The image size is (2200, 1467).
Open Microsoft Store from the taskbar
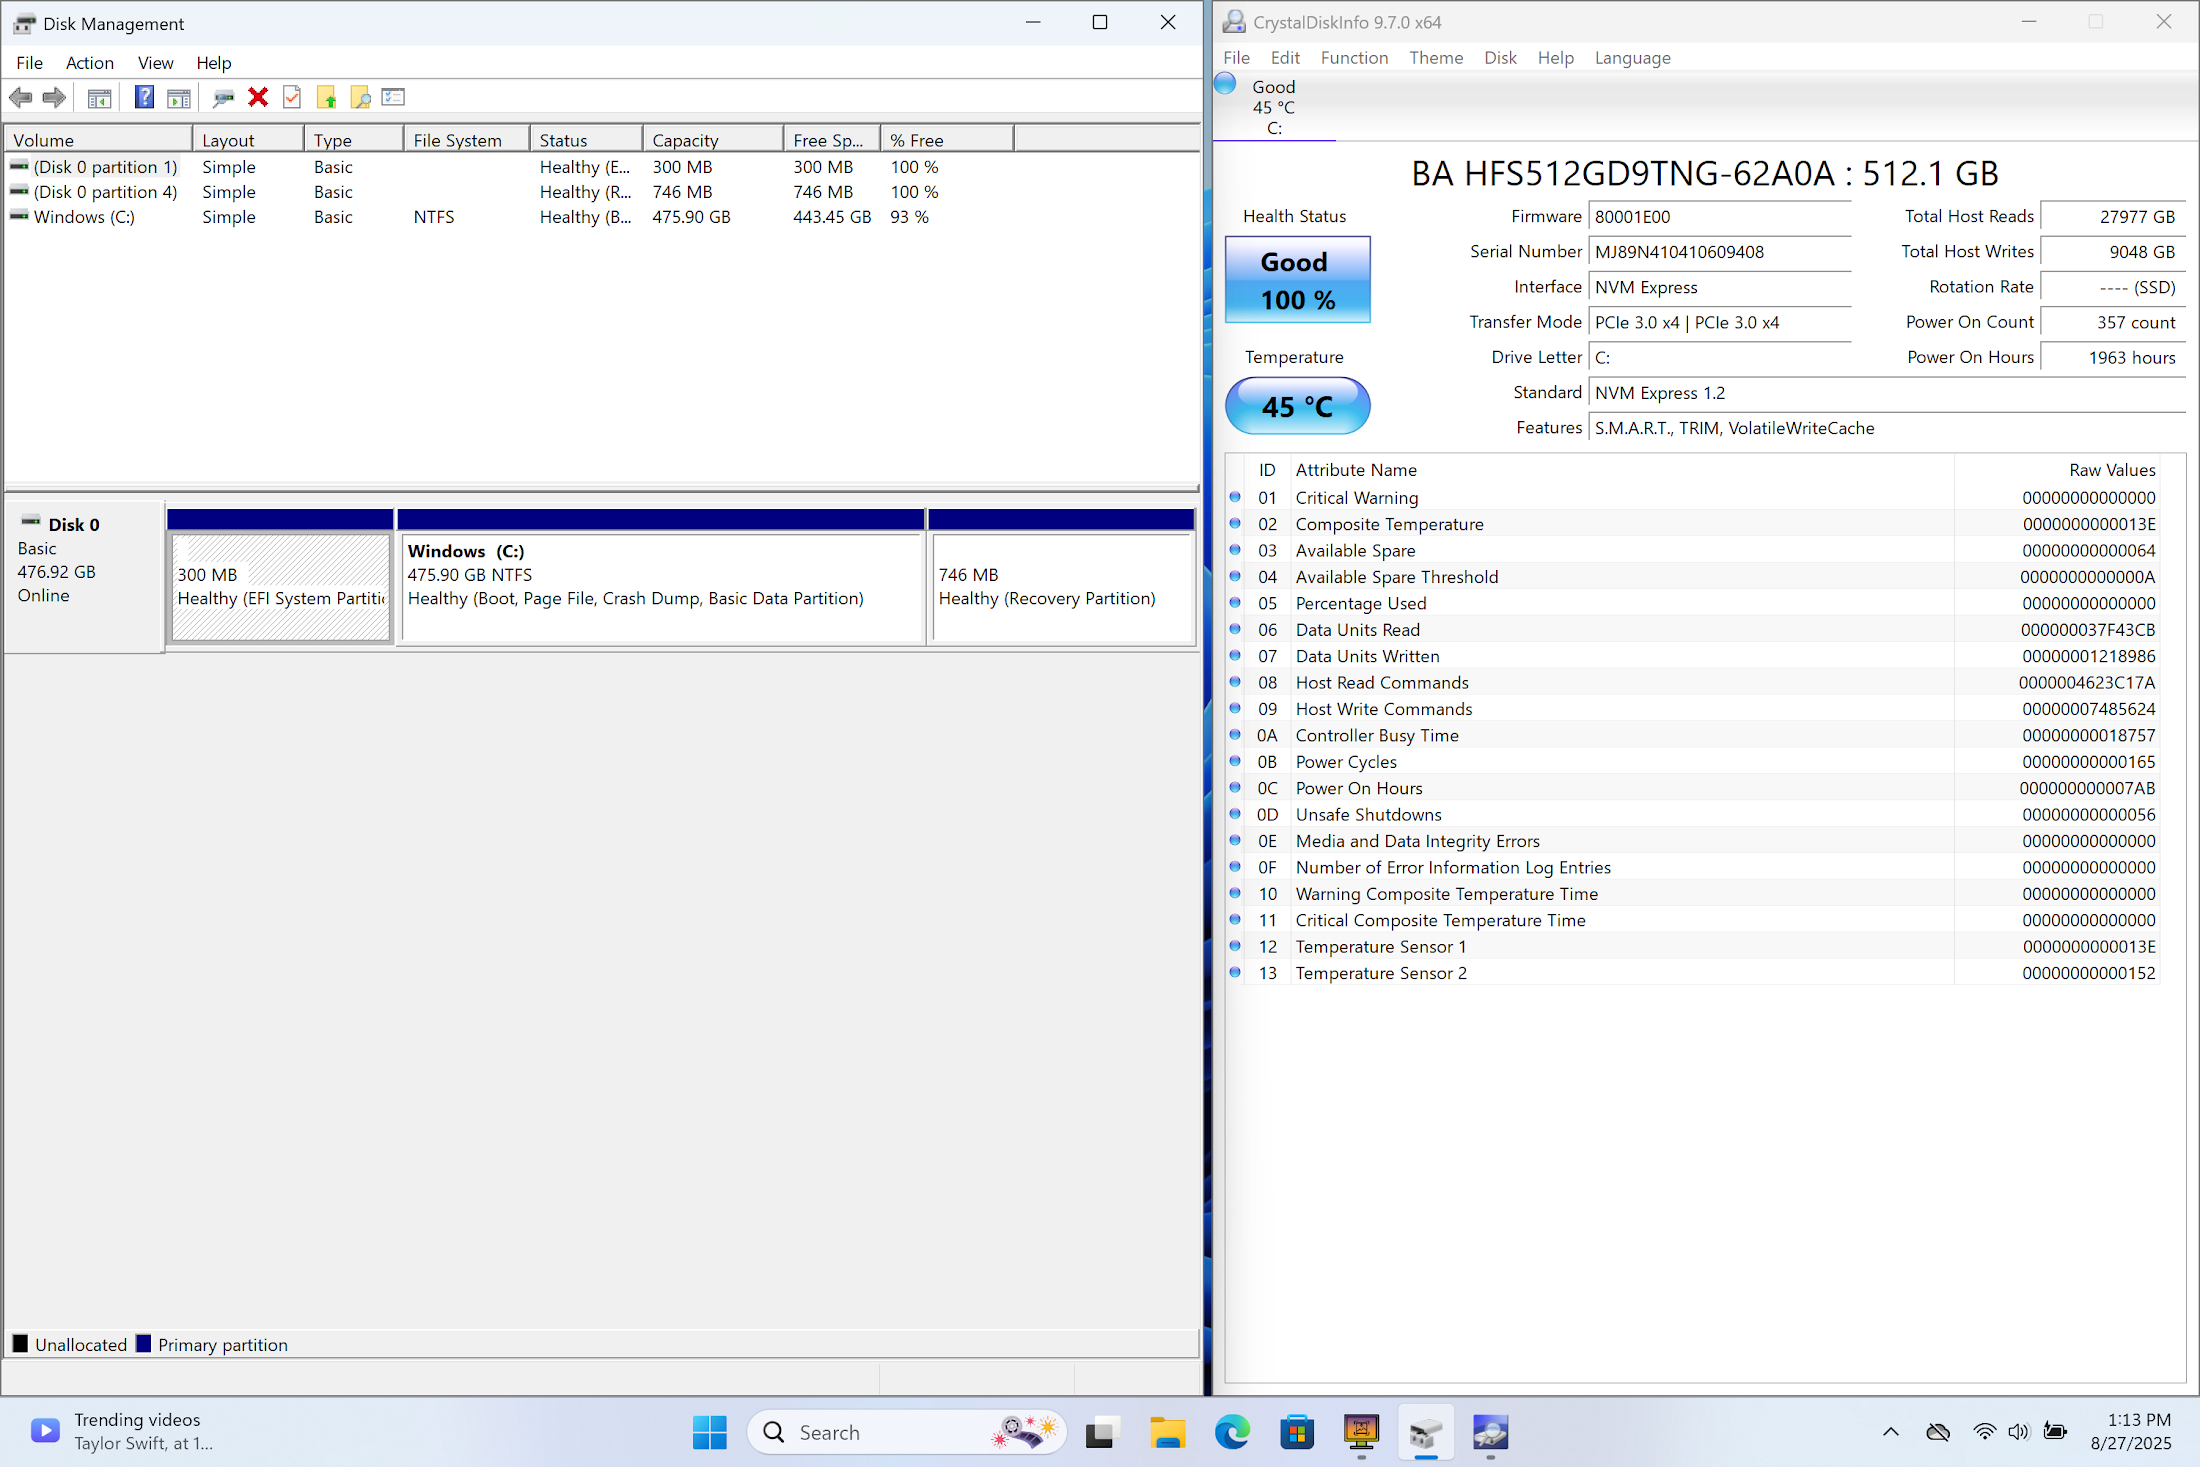click(x=1297, y=1432)
